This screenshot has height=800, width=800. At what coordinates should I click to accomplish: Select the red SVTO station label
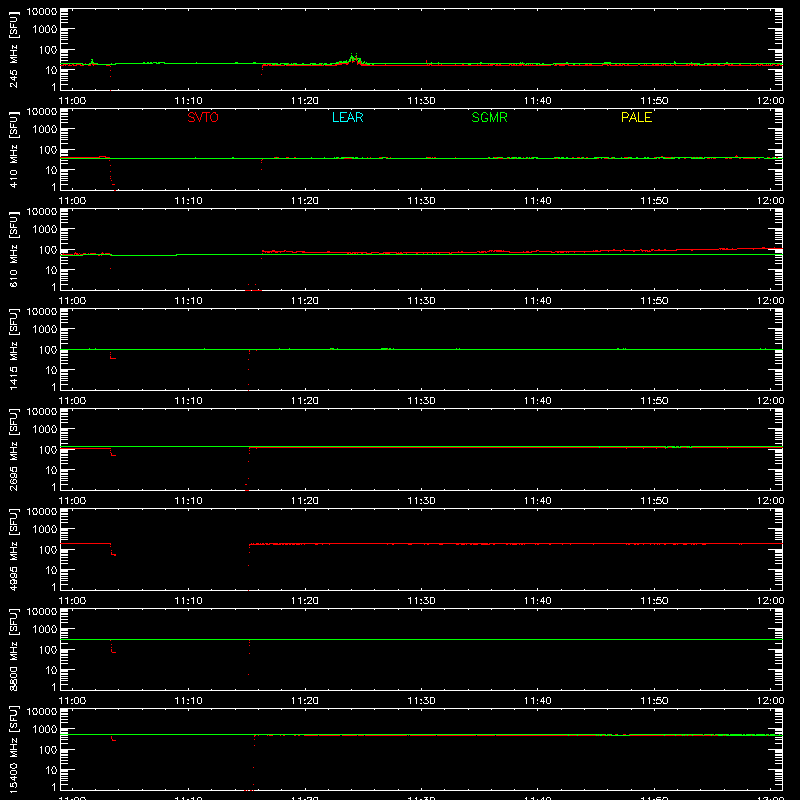pyautogui.click(x=203, y=117)
